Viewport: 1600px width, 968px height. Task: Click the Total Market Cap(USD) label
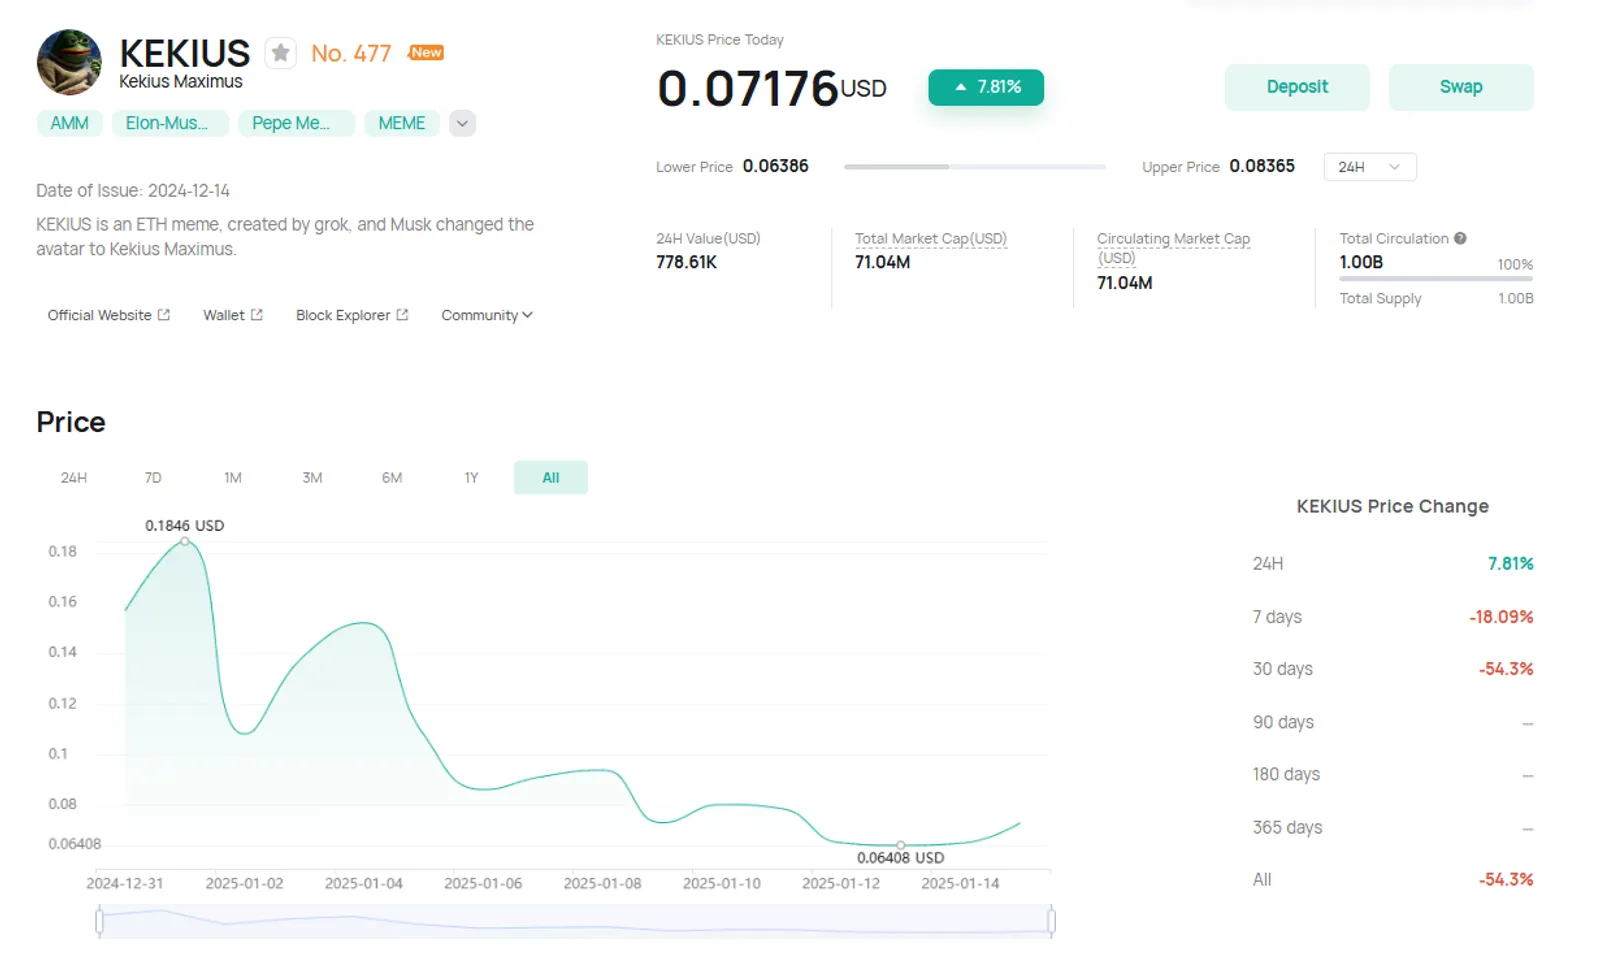point(931,239)
